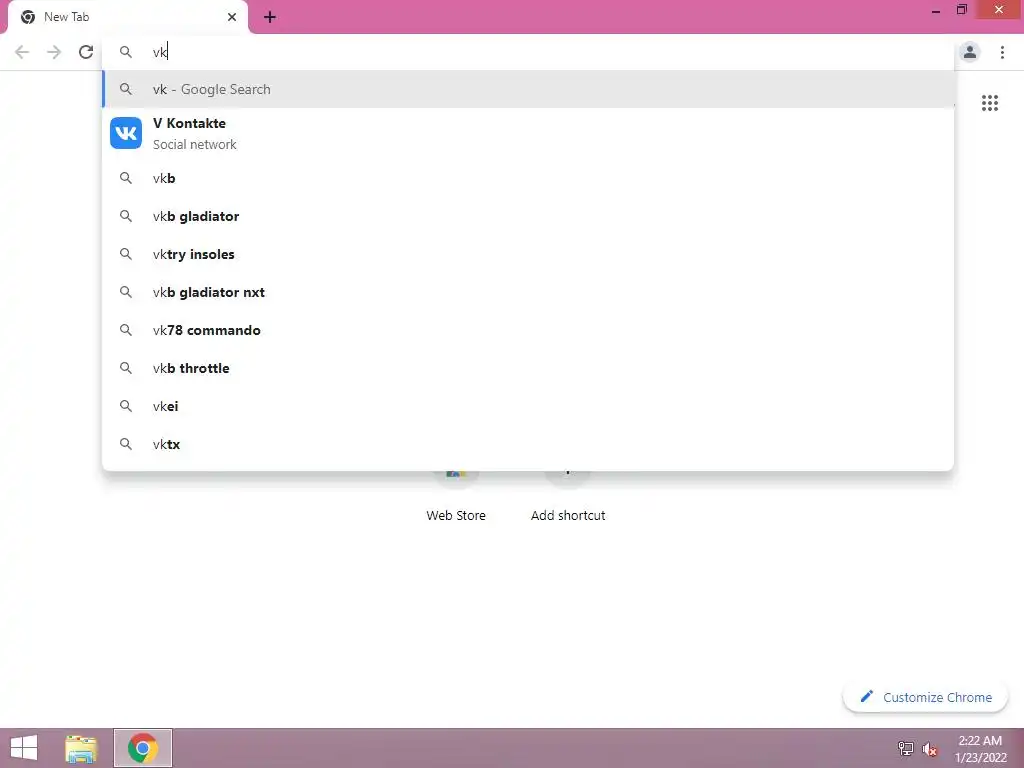
Task: Click the muted volume tray icon
Action: click(x=930, y=749)
